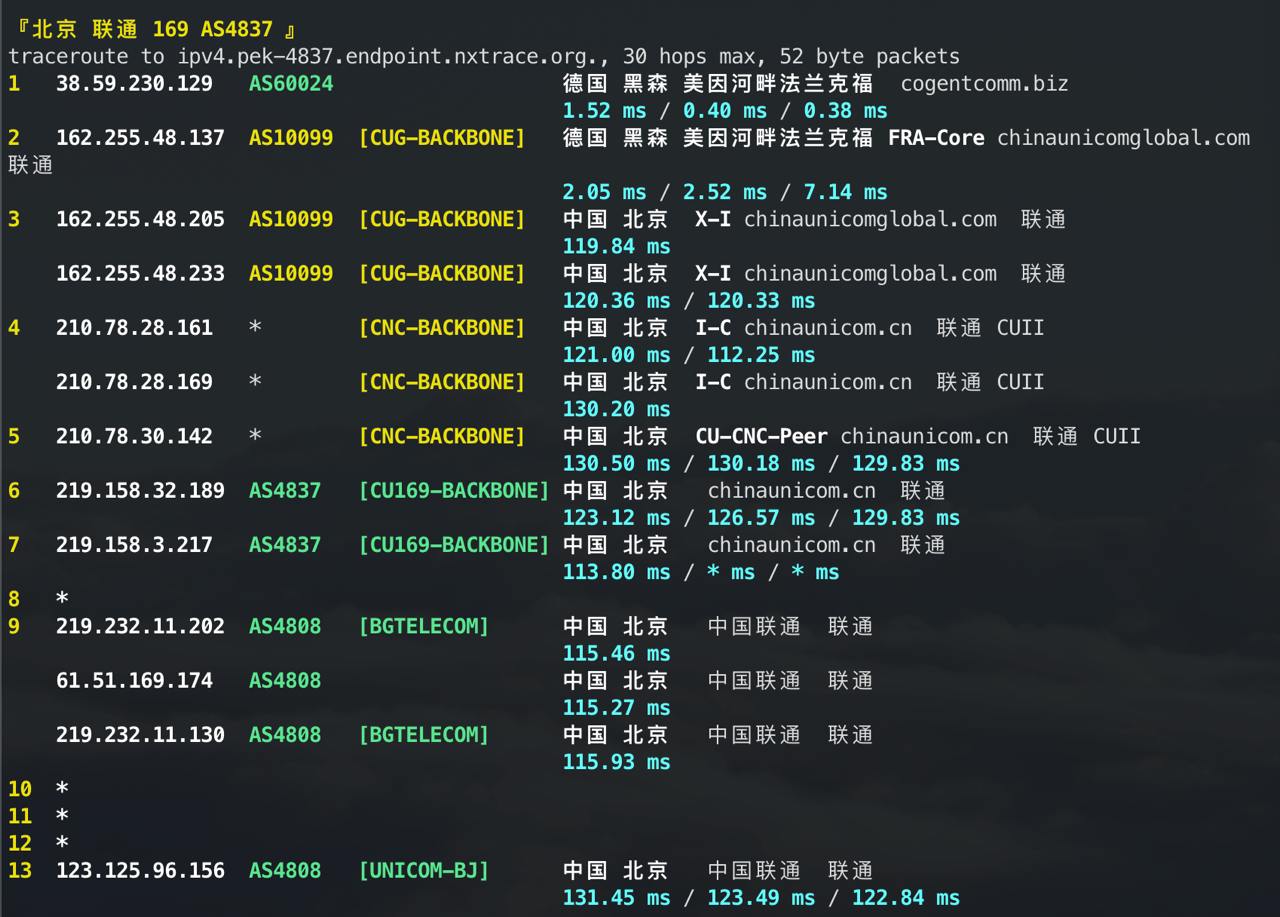The width and height of the screenshot is (1280, 917).
Task: Open the chinaunicomglobal.com link on hop 3
Action: tap(868, 219)
